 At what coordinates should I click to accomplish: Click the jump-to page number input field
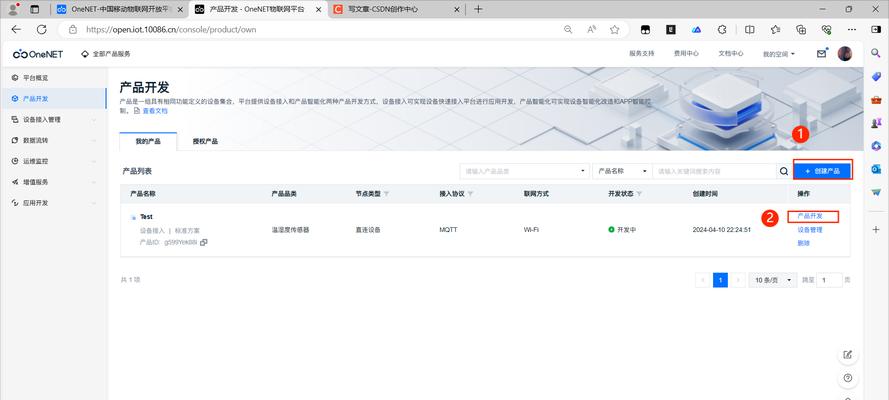[830, 280]
